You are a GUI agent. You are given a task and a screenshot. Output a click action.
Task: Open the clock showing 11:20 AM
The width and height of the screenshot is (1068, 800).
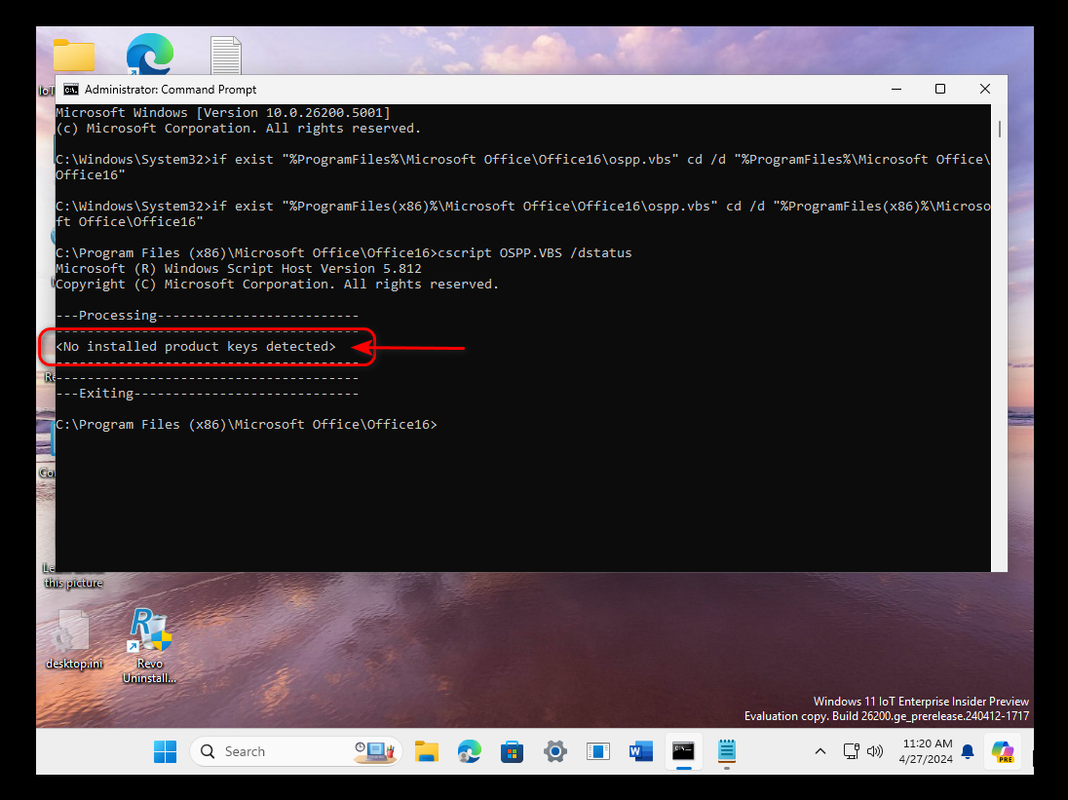926,752
